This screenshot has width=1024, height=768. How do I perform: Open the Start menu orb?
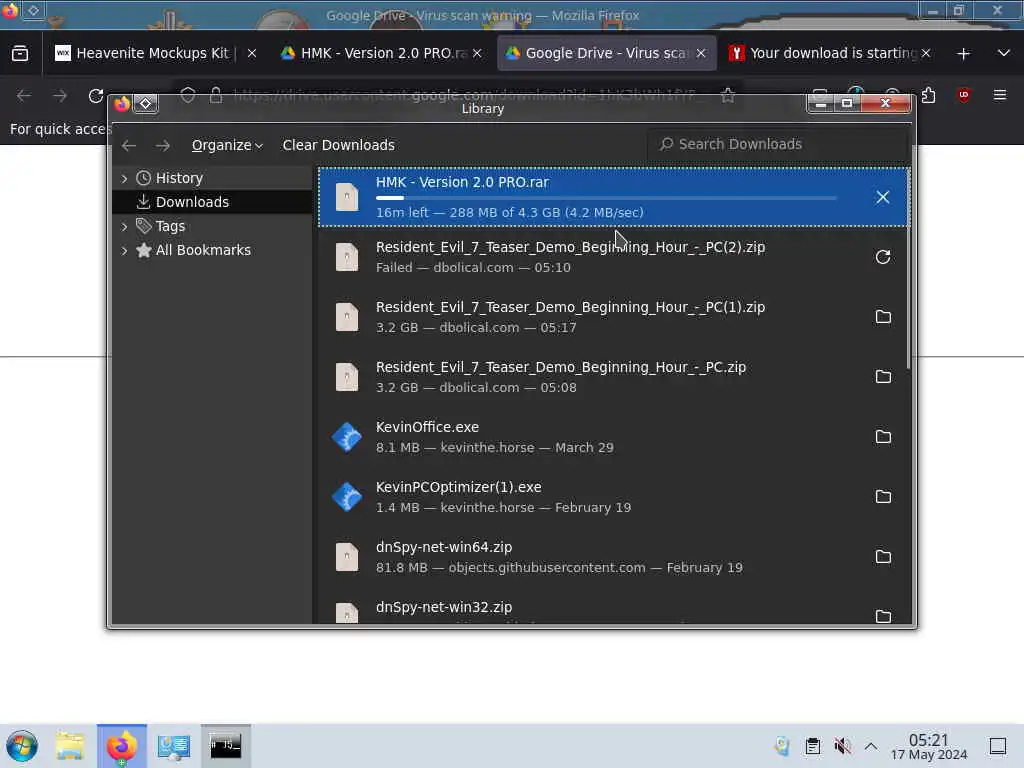tap(22, 746)
